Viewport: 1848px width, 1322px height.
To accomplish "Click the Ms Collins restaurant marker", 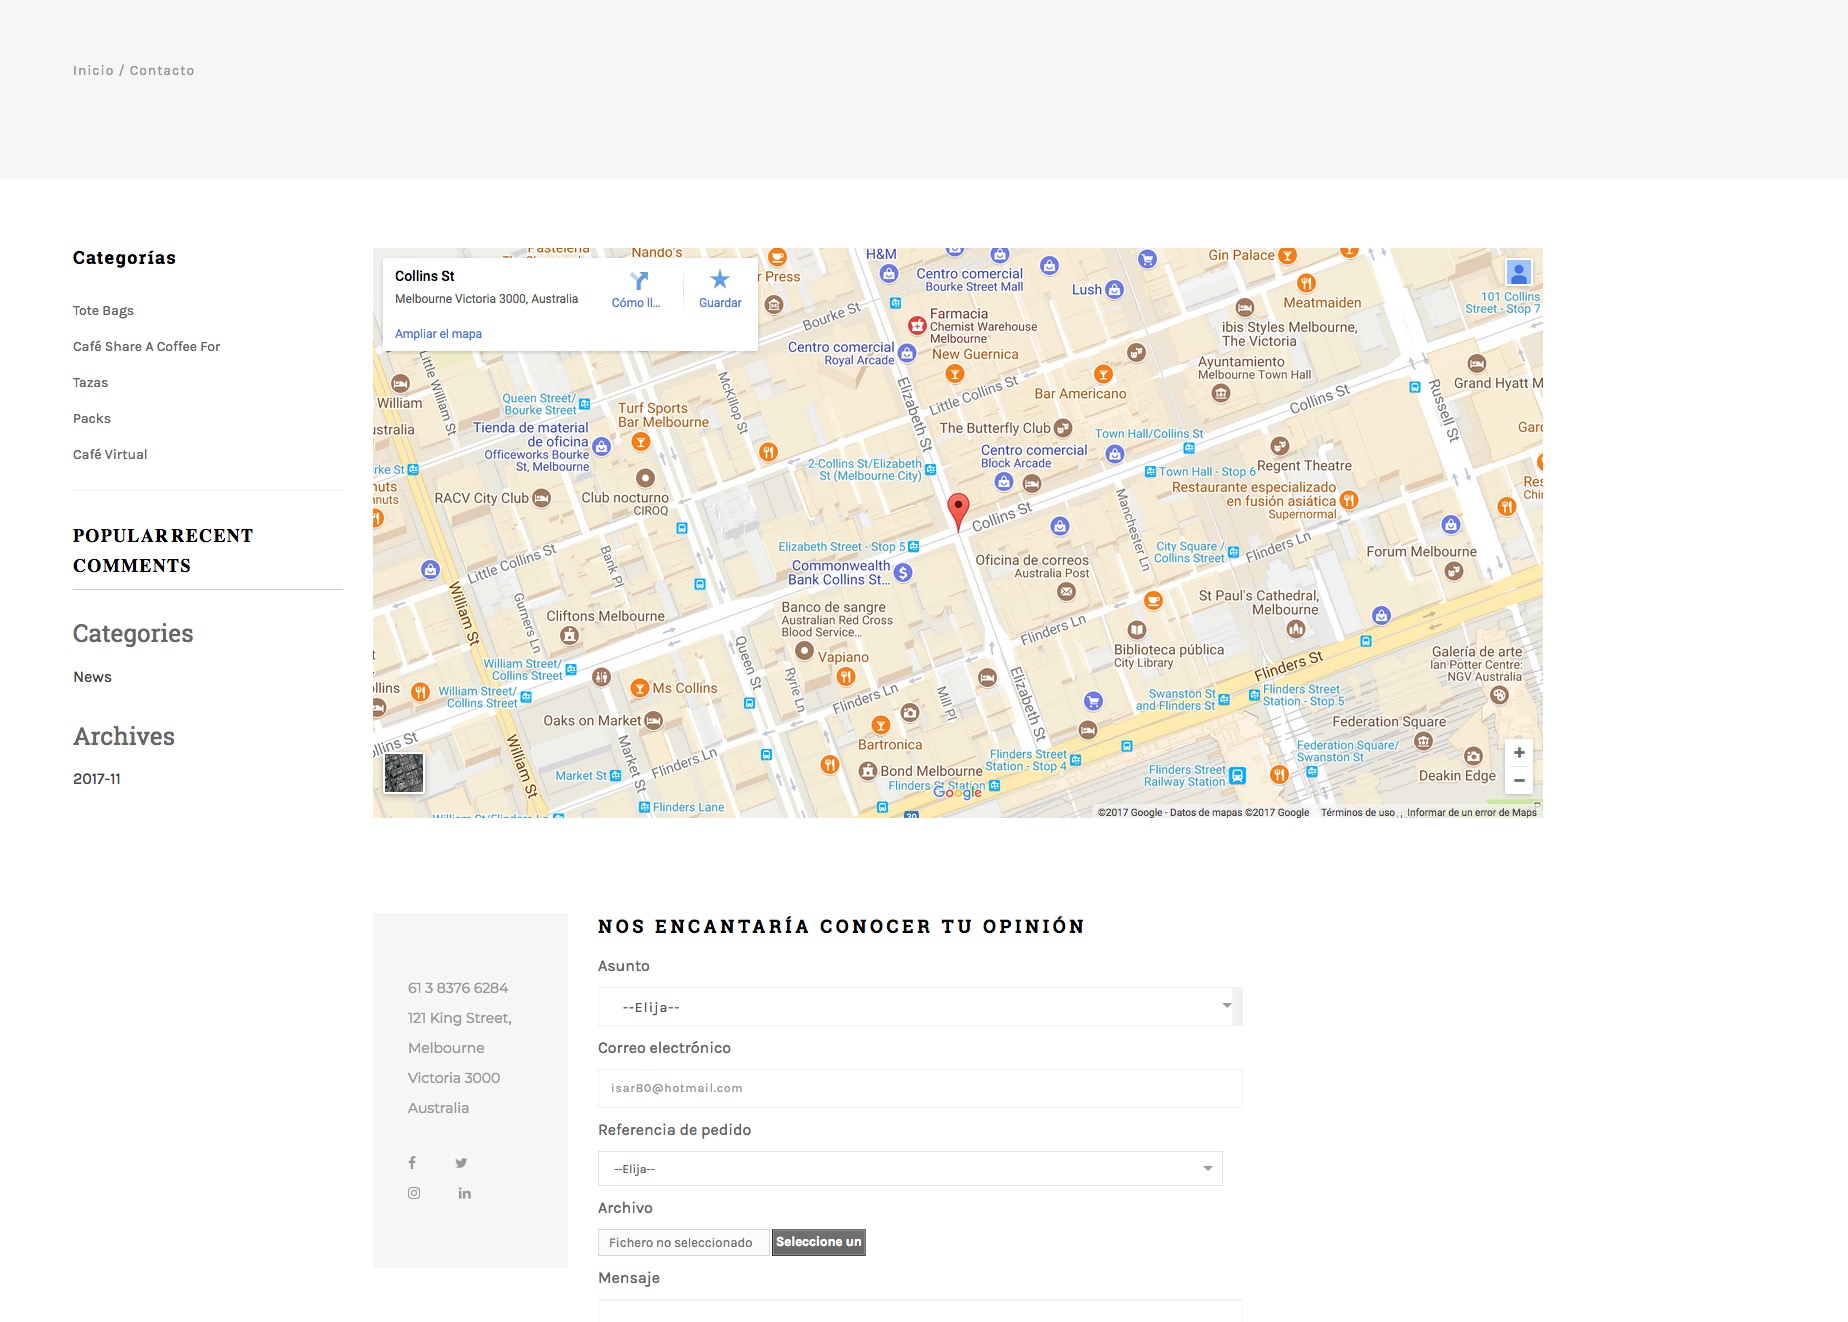I will click(x=640, y=688).
